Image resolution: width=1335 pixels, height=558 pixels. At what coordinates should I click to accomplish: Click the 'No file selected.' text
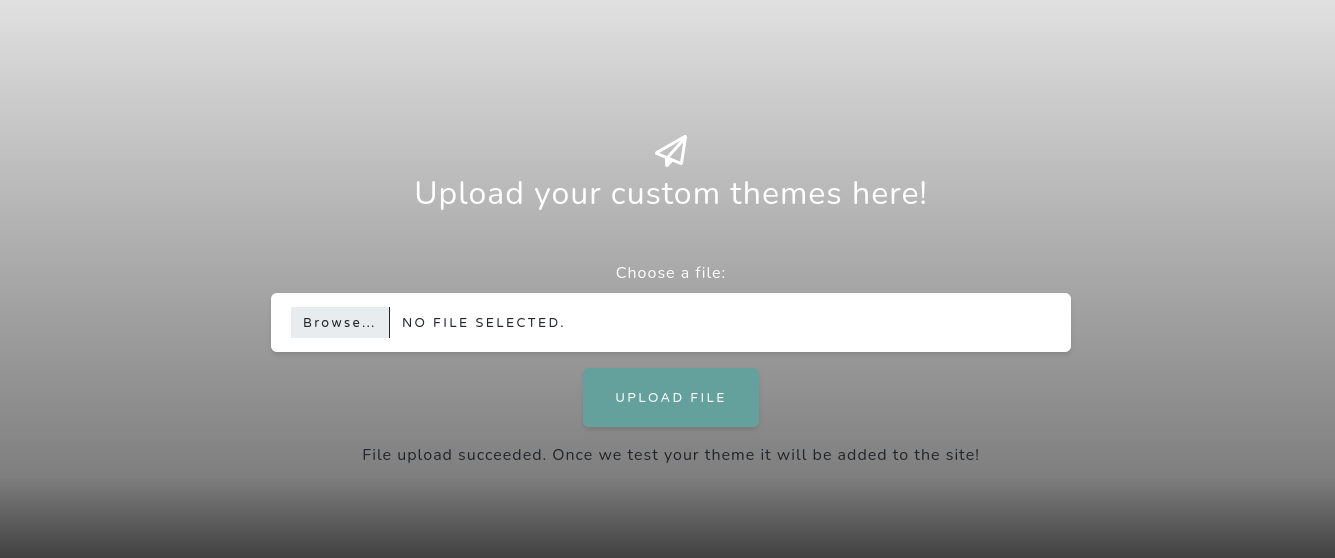[483, 323]
